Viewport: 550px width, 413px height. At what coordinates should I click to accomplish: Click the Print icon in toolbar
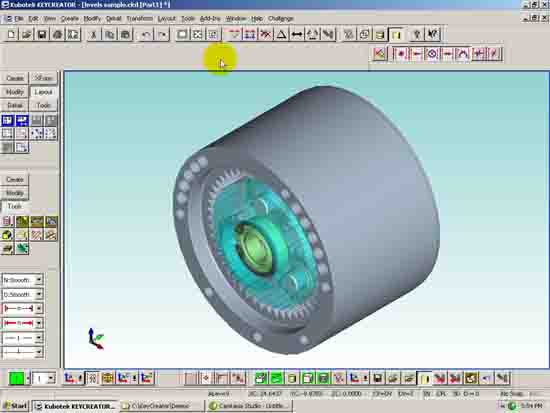pyautogui.click(x=58, y=34)
